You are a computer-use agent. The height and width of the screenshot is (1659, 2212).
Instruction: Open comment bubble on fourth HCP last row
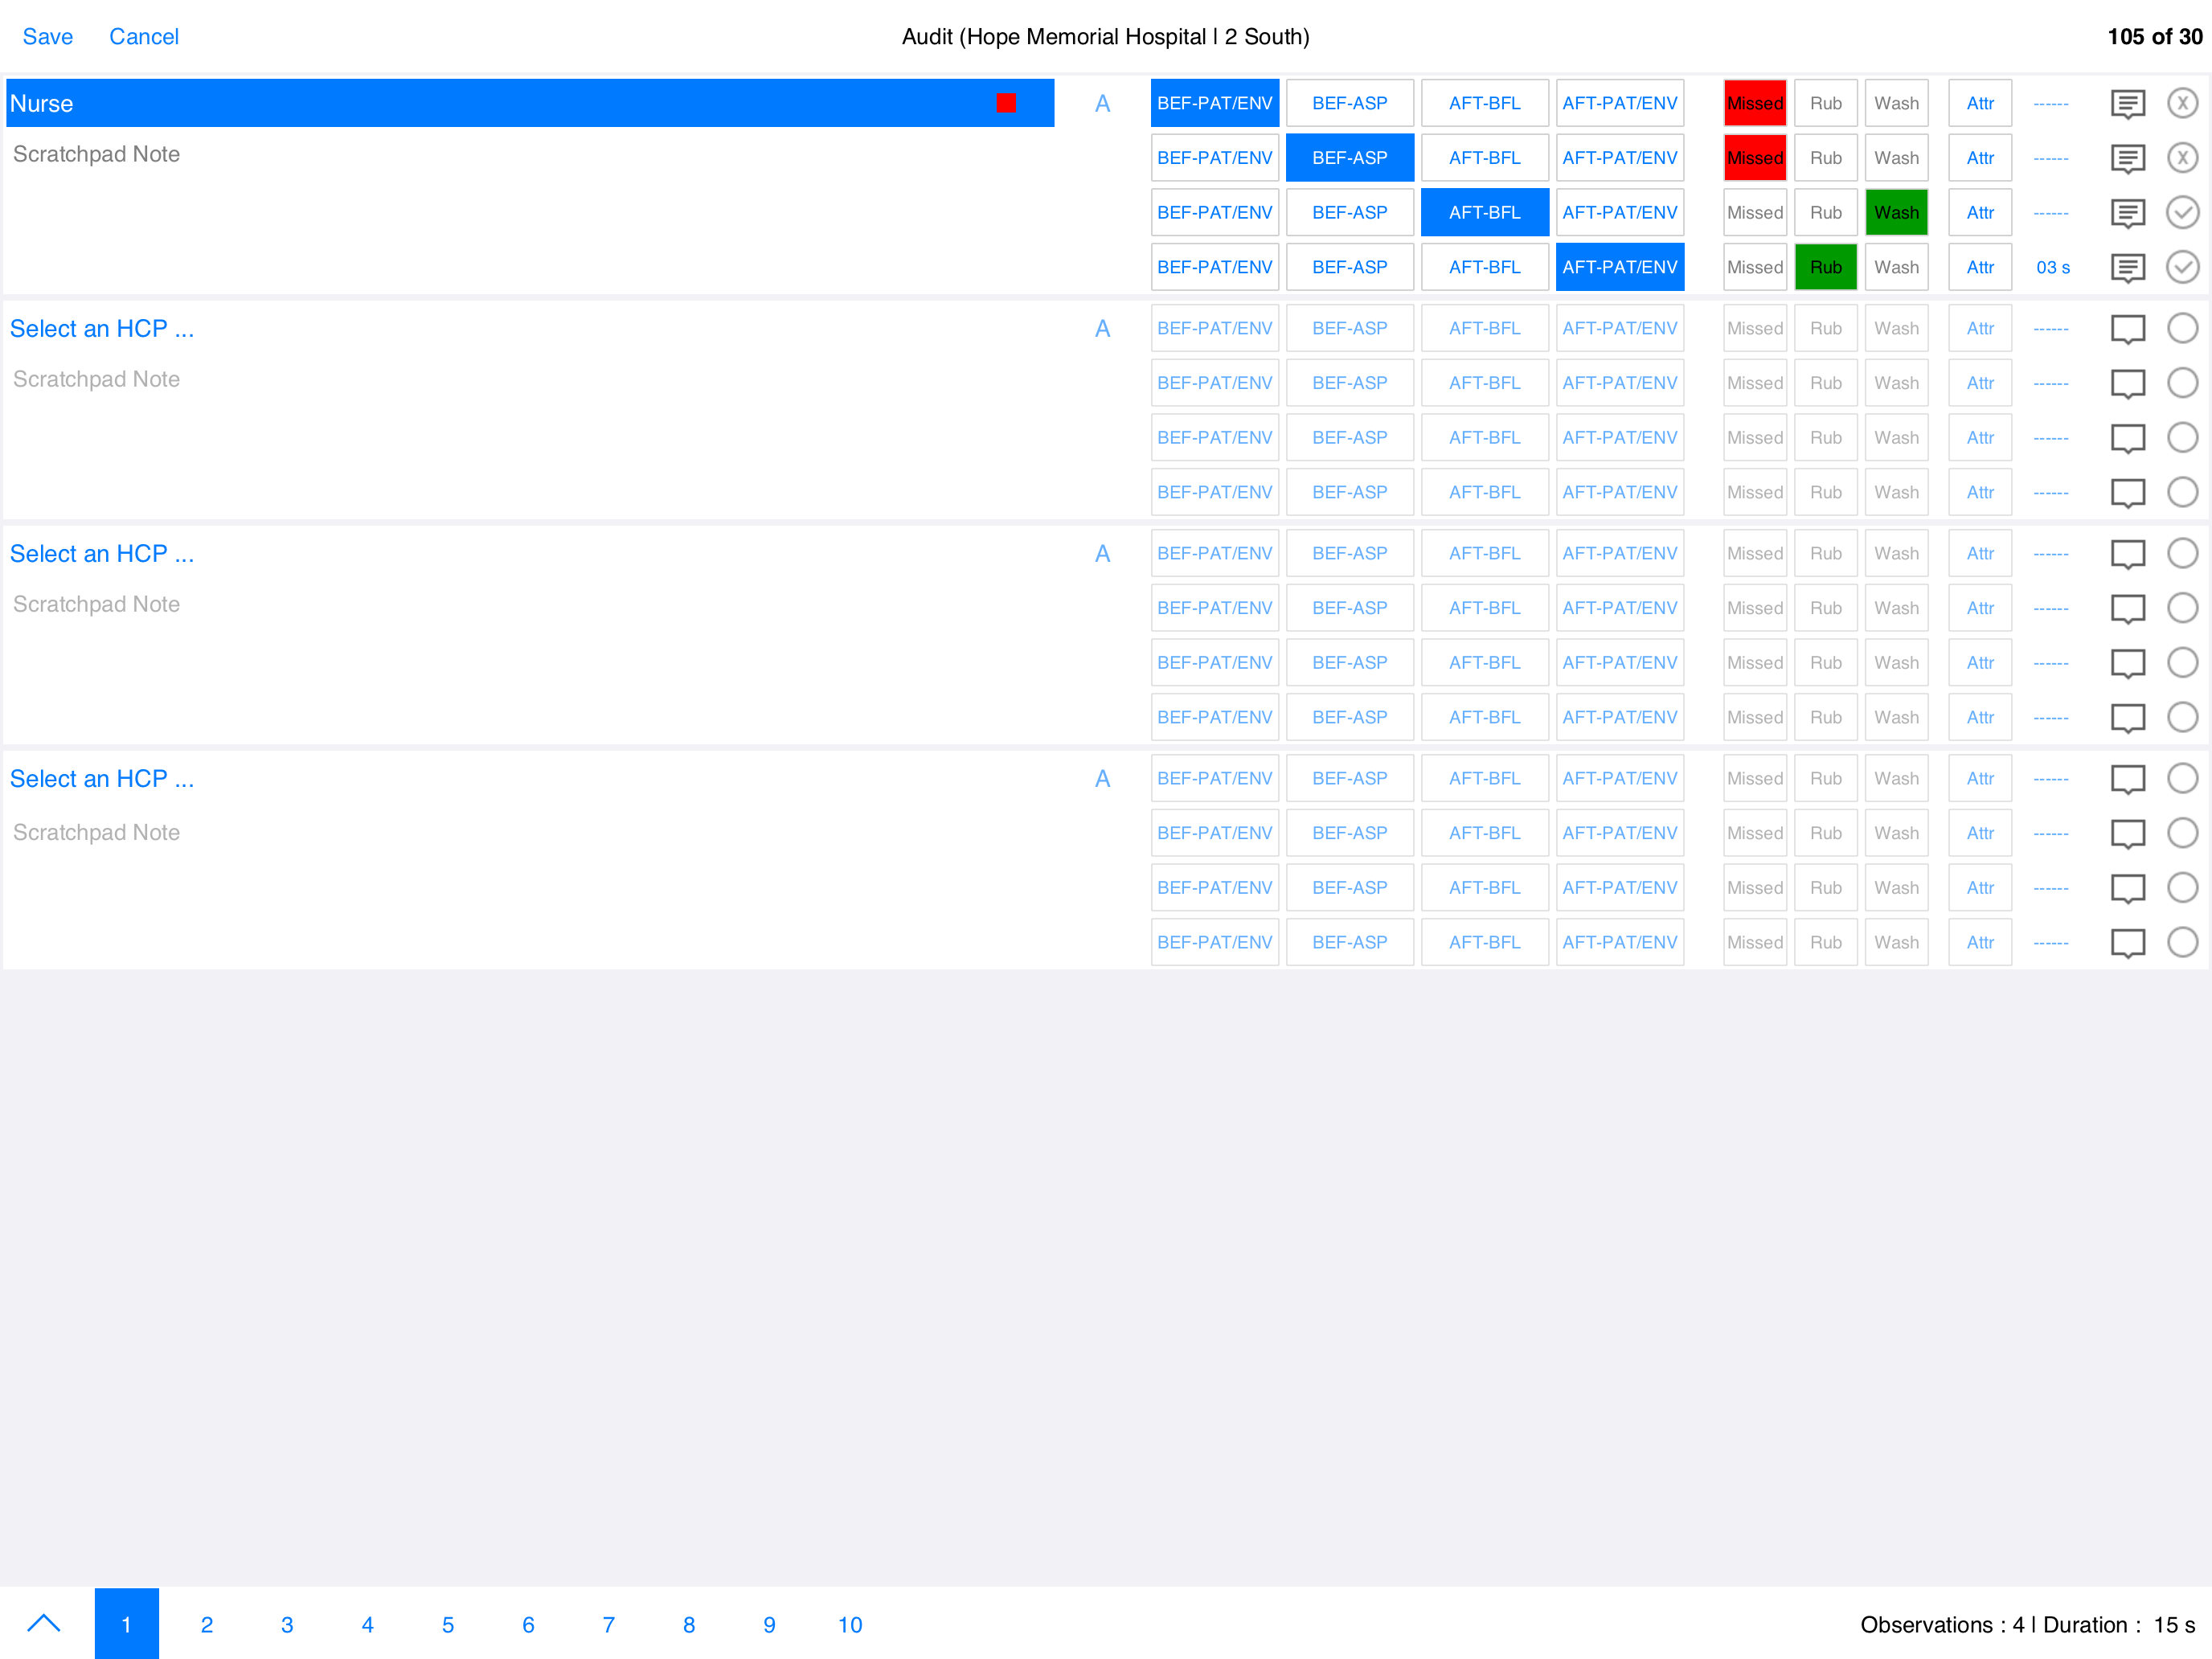pos(2127,943)
